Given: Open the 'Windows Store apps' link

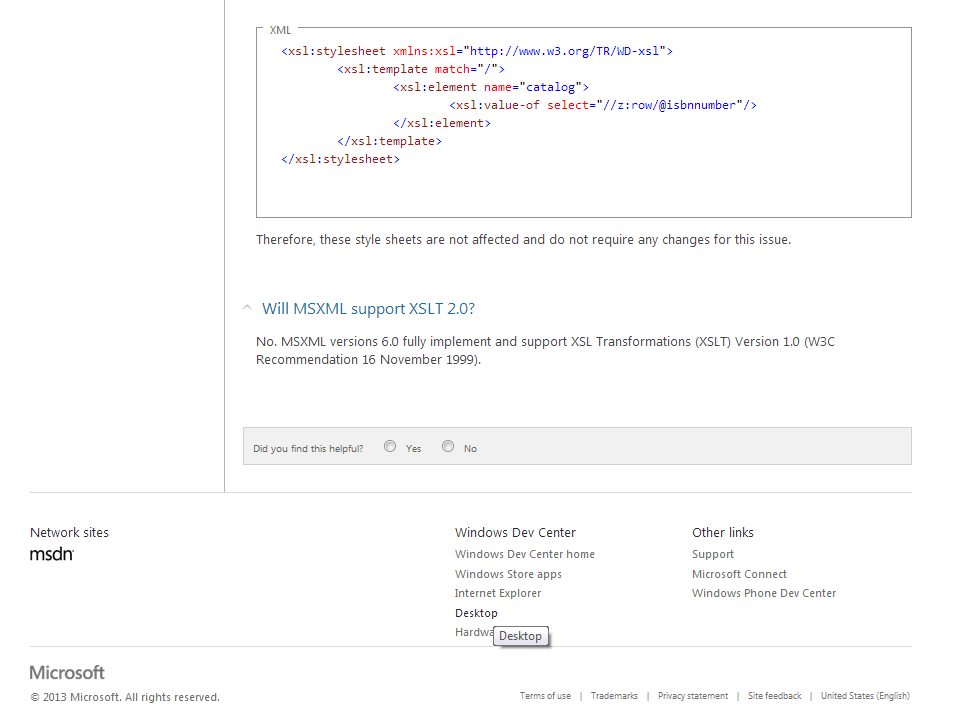Looking at the screenshot, I should tap(508, 573).
